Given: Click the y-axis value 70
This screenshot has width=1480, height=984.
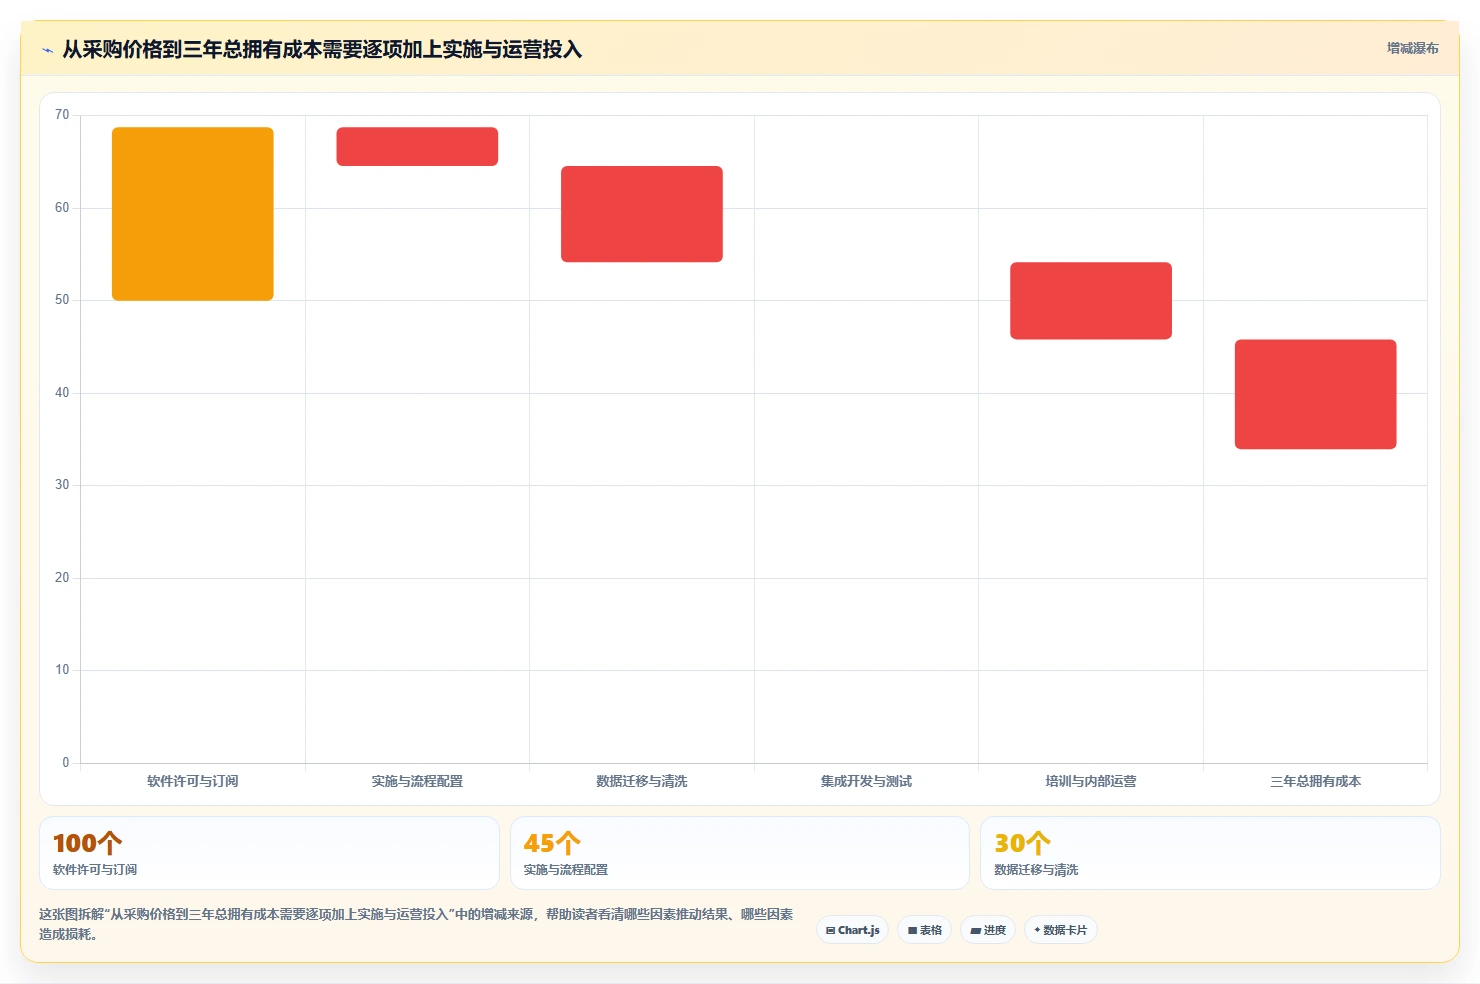Looking at the screenshot, I should point(62,115).
